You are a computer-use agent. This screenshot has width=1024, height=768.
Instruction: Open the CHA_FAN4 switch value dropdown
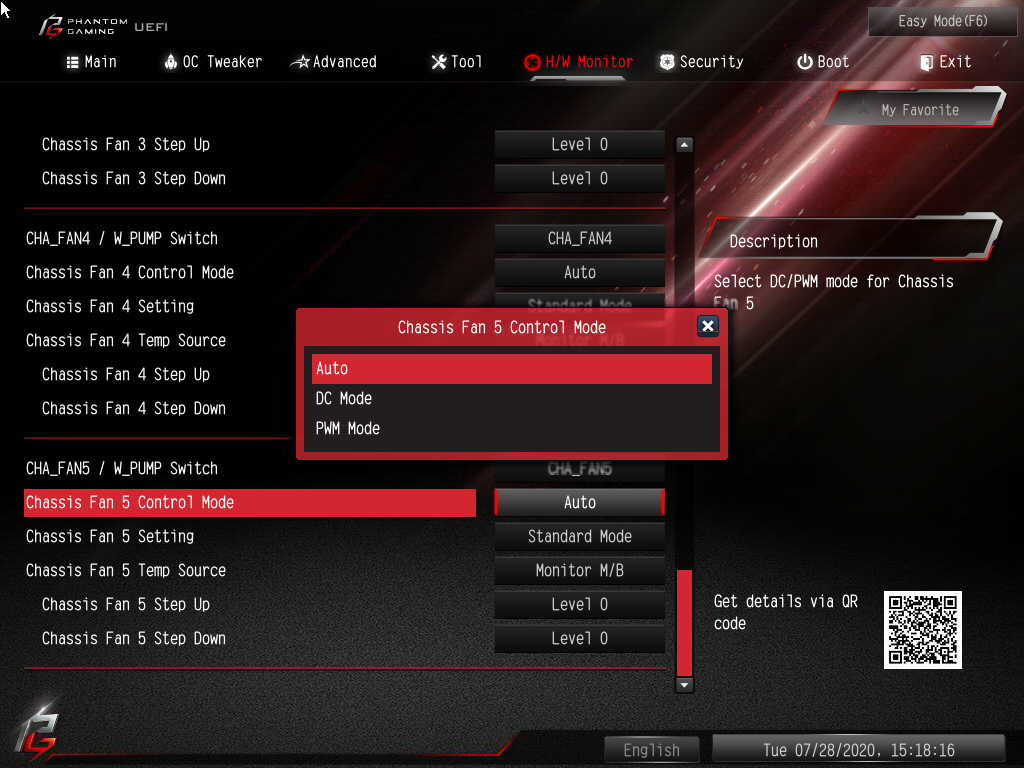[580, 239]
